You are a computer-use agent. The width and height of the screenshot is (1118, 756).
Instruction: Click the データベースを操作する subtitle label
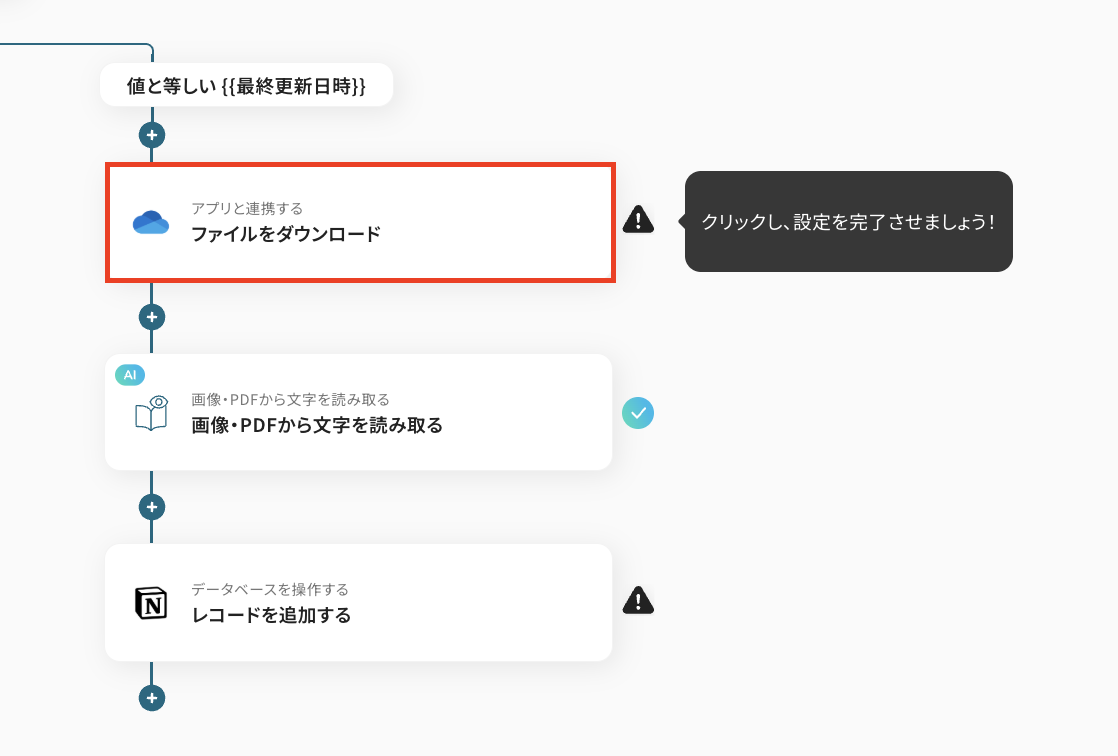pos(270,590)
